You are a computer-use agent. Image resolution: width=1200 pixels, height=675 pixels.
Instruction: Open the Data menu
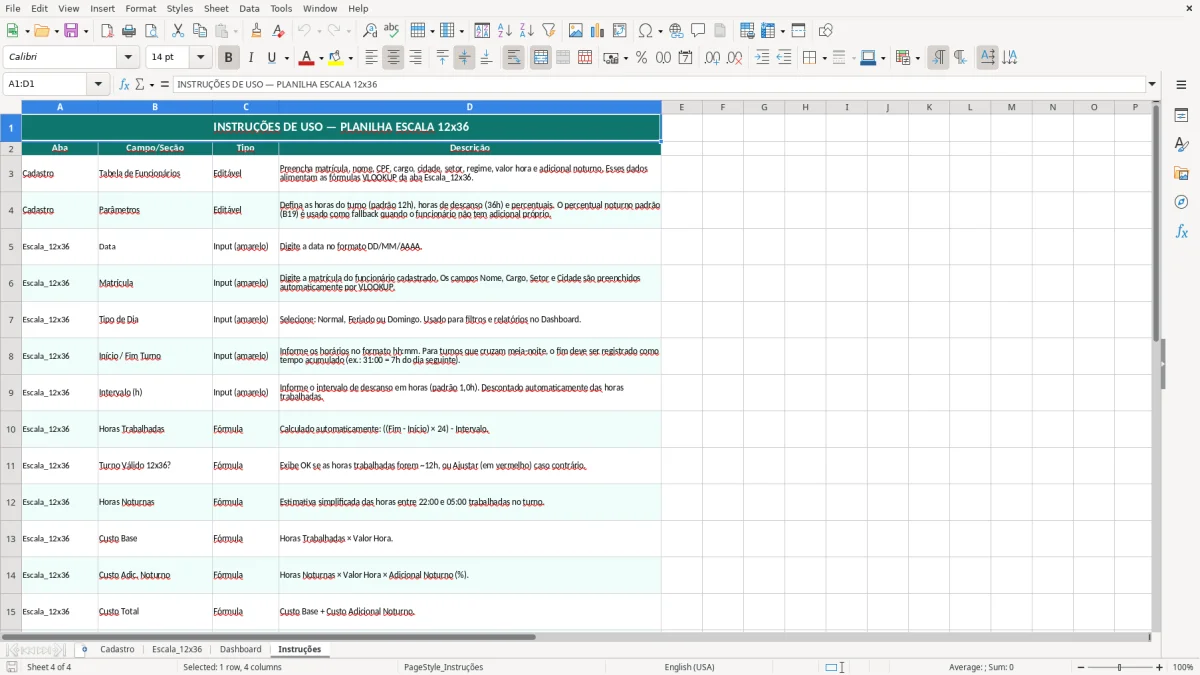[249, 8]
